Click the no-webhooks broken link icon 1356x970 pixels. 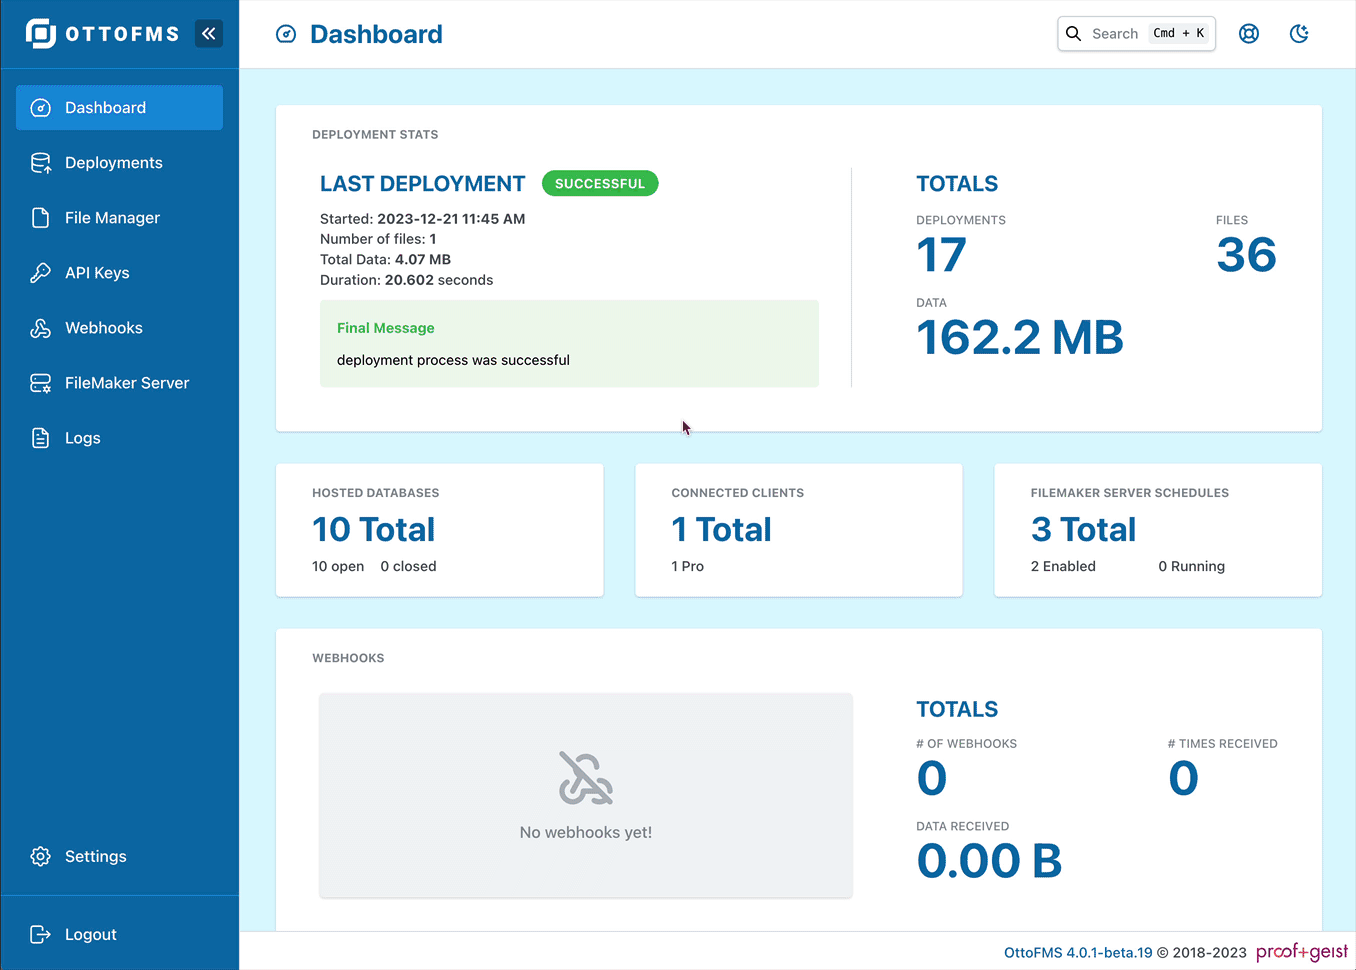pos(586,778)
